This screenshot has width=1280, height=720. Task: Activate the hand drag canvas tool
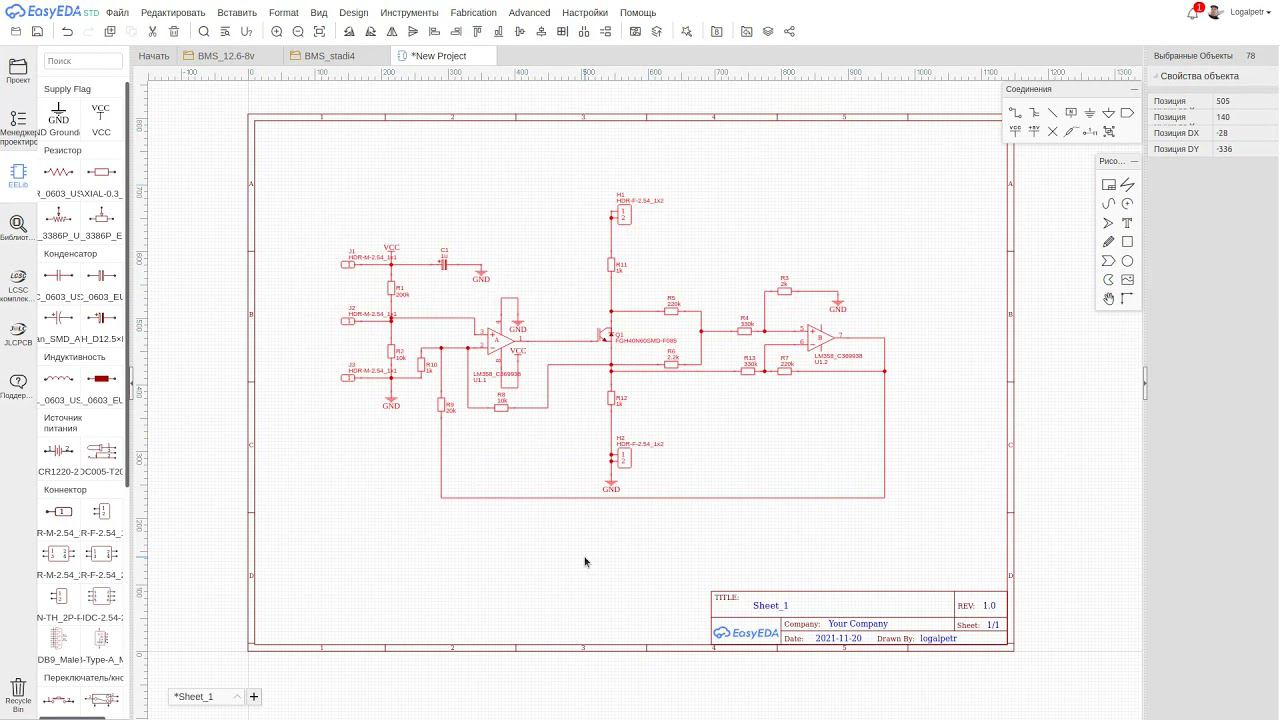(x=1108, y=299)
